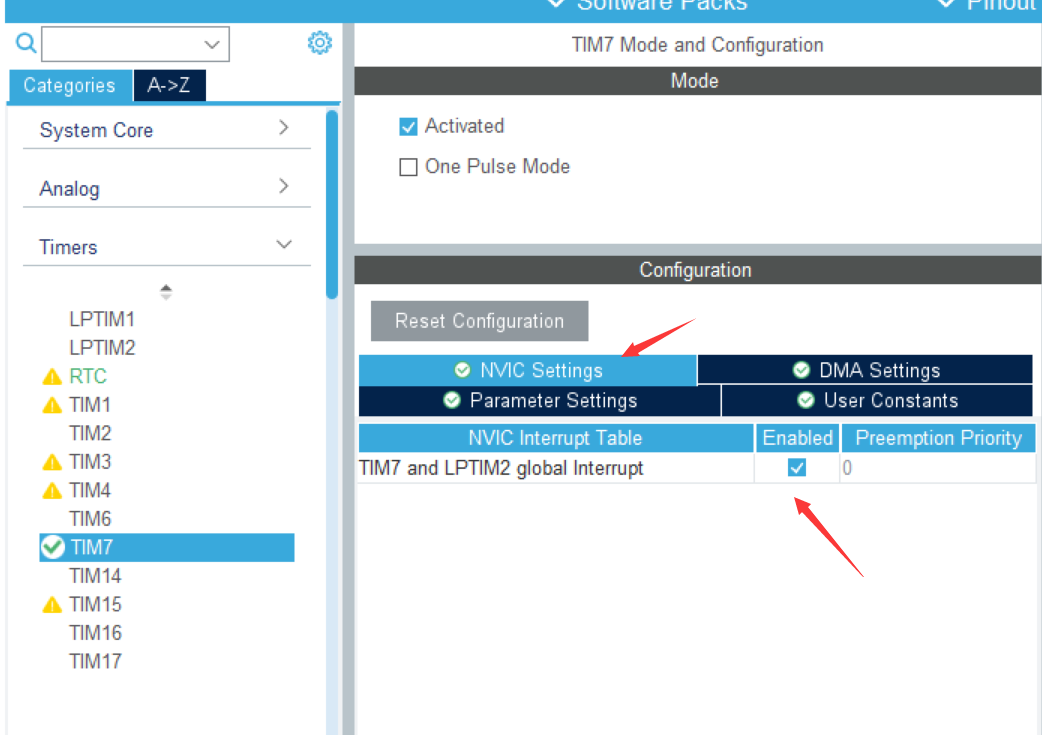
Task: Open the Parameter Settings tab
Action: click(540, 401)
